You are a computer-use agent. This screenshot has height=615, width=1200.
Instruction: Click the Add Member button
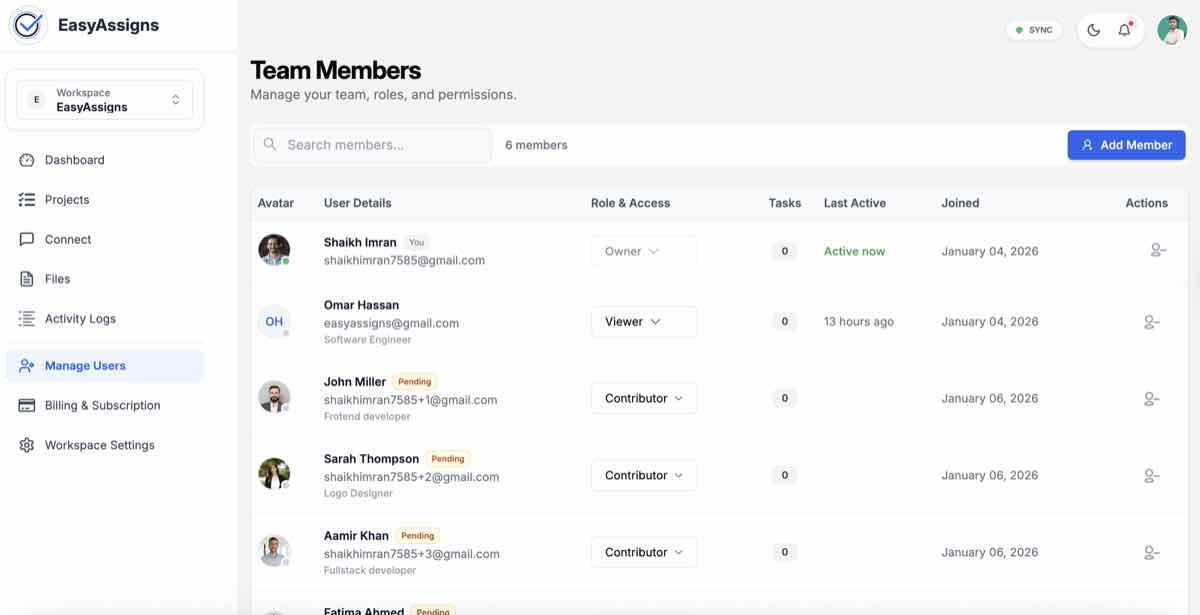pyautogui.click(x=1126, y=144)
